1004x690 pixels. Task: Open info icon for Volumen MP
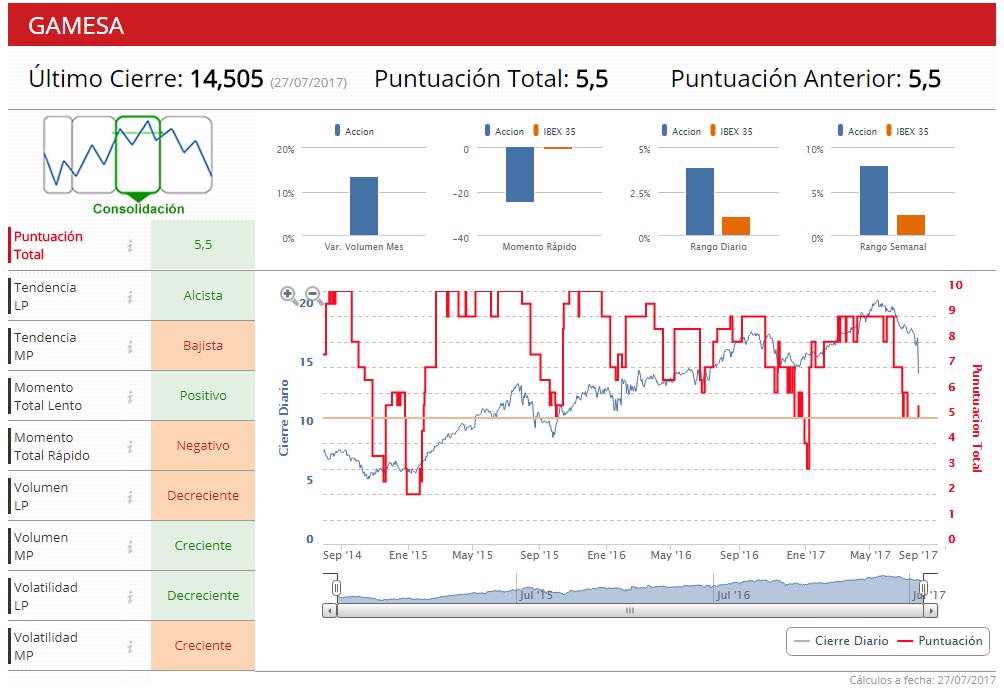(x=130, y=546)
